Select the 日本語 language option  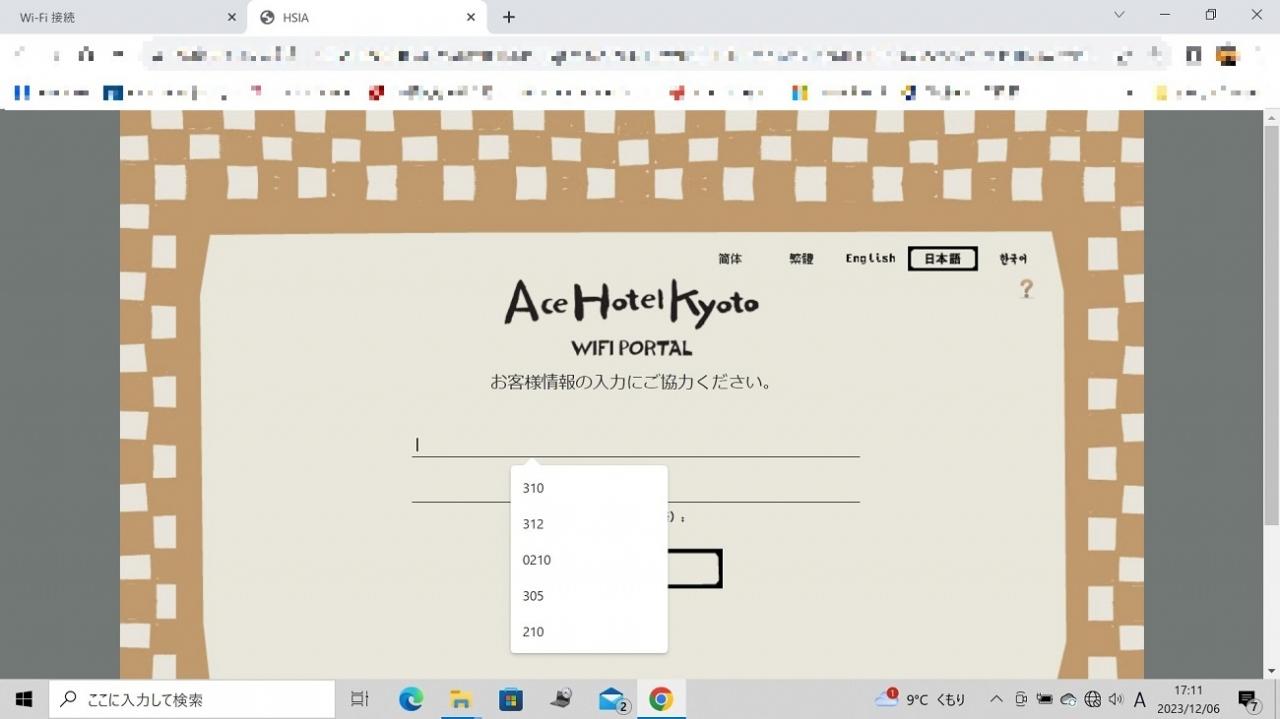point(942,258)
